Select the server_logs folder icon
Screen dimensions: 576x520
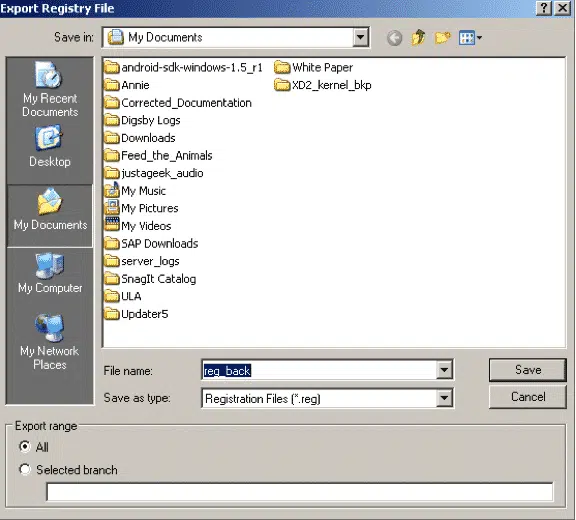tap(112, 261)
